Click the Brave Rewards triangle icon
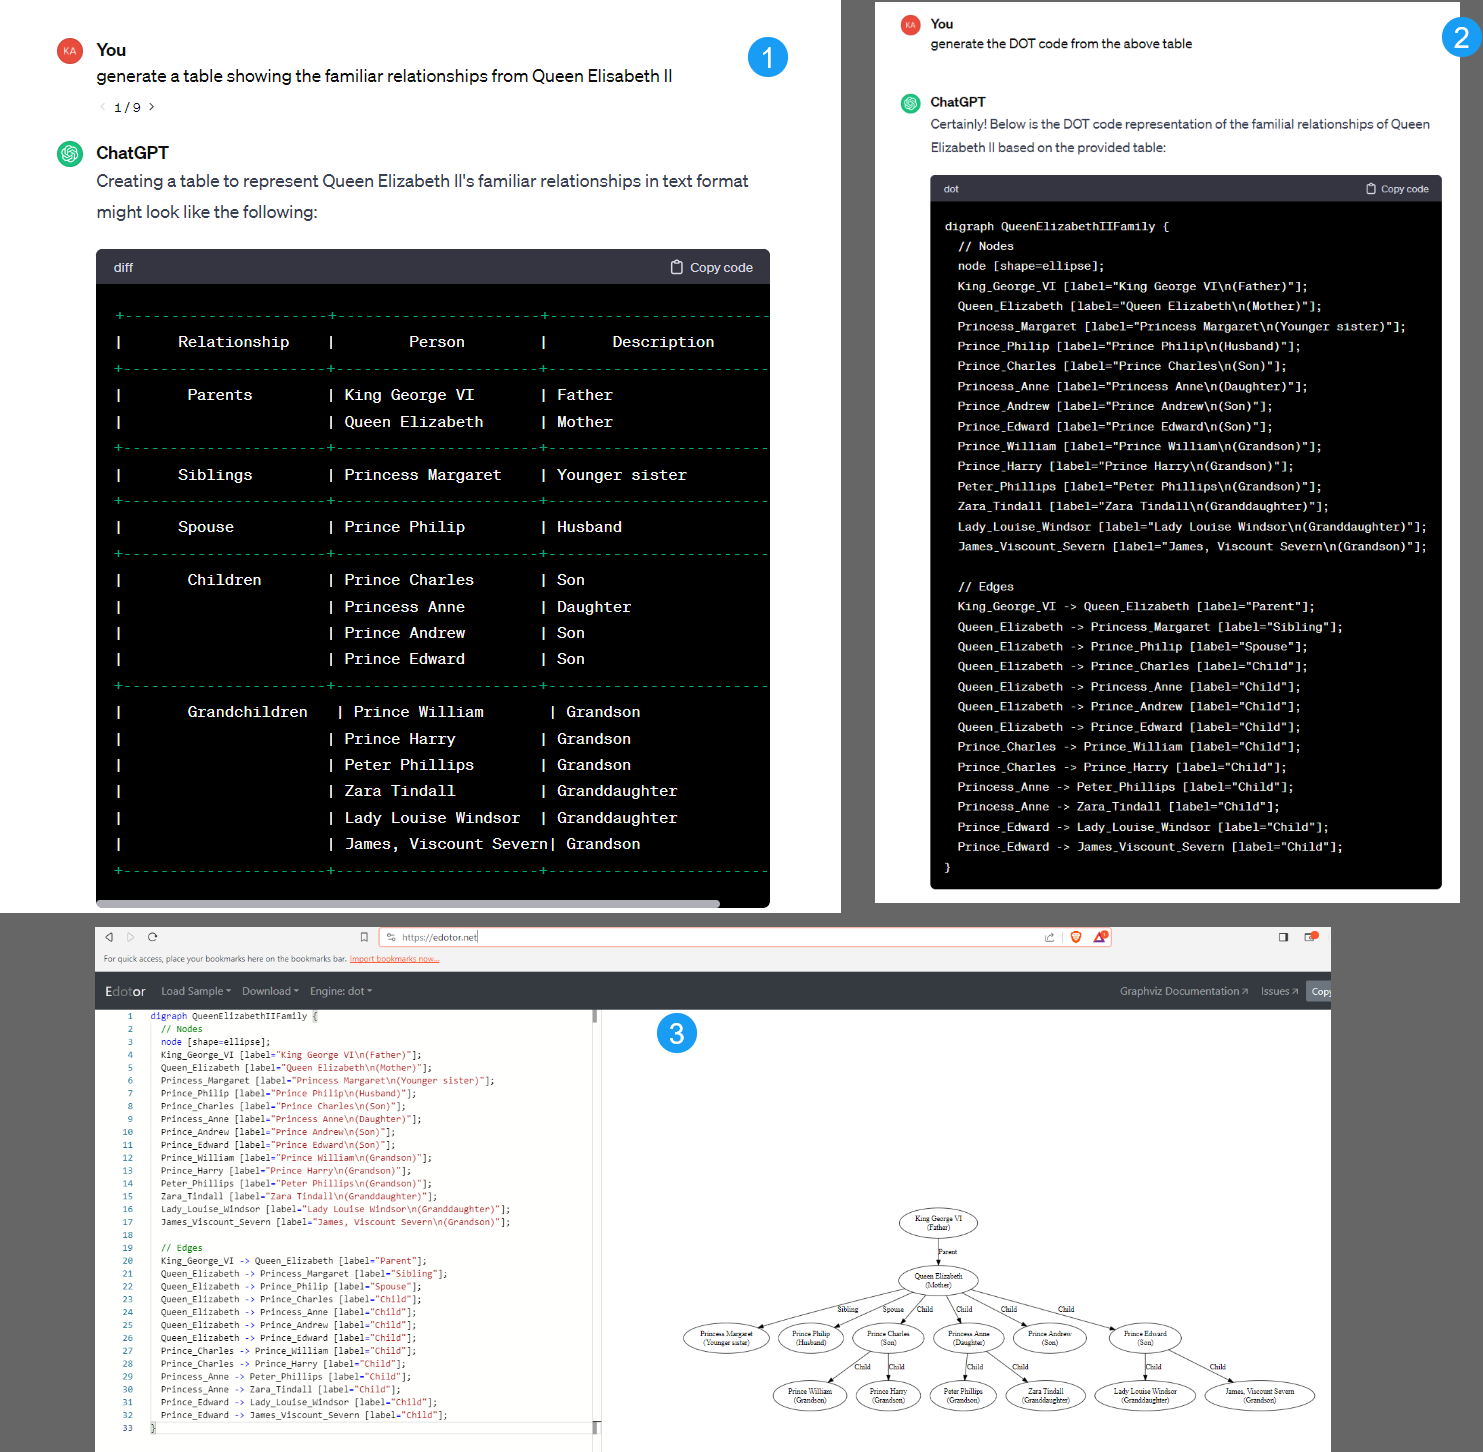This screenshot has width=1483, height=1452. (1100, 937)
